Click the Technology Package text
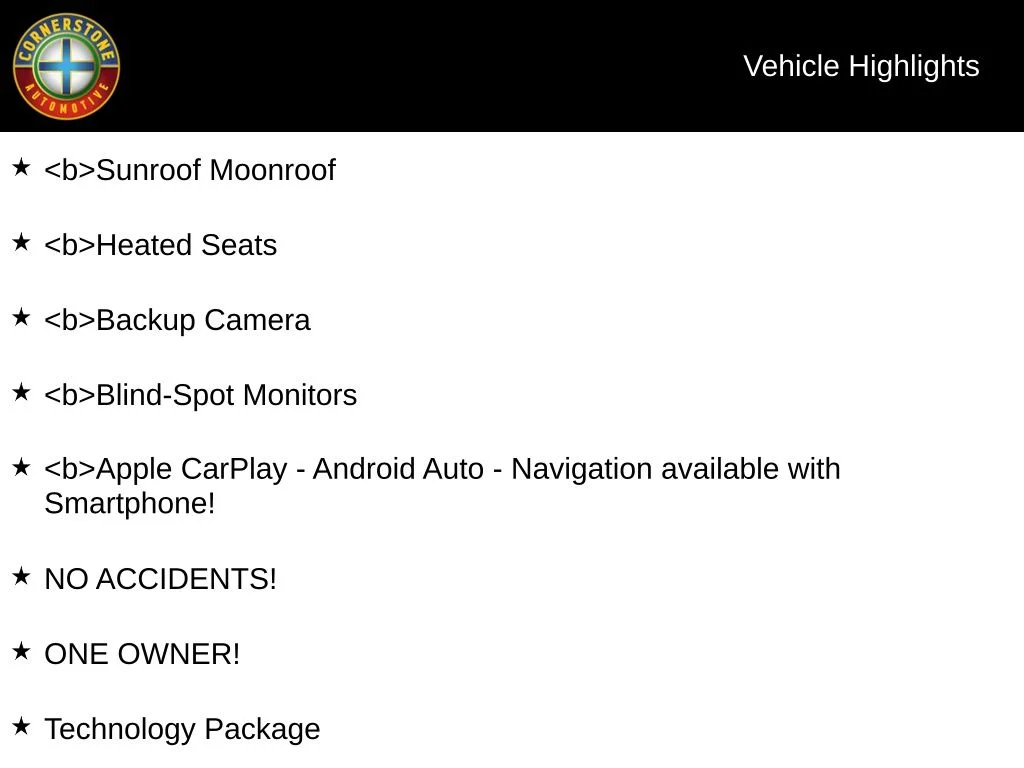 point(182,729)
